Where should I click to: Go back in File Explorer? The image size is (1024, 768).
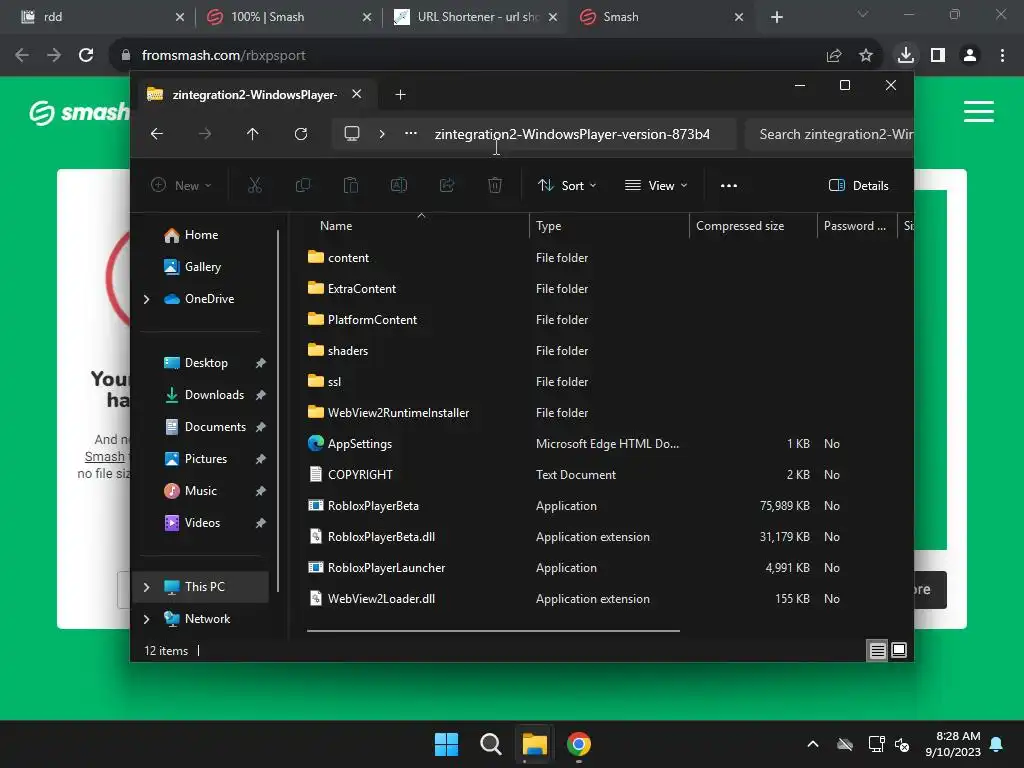(157, 134)
